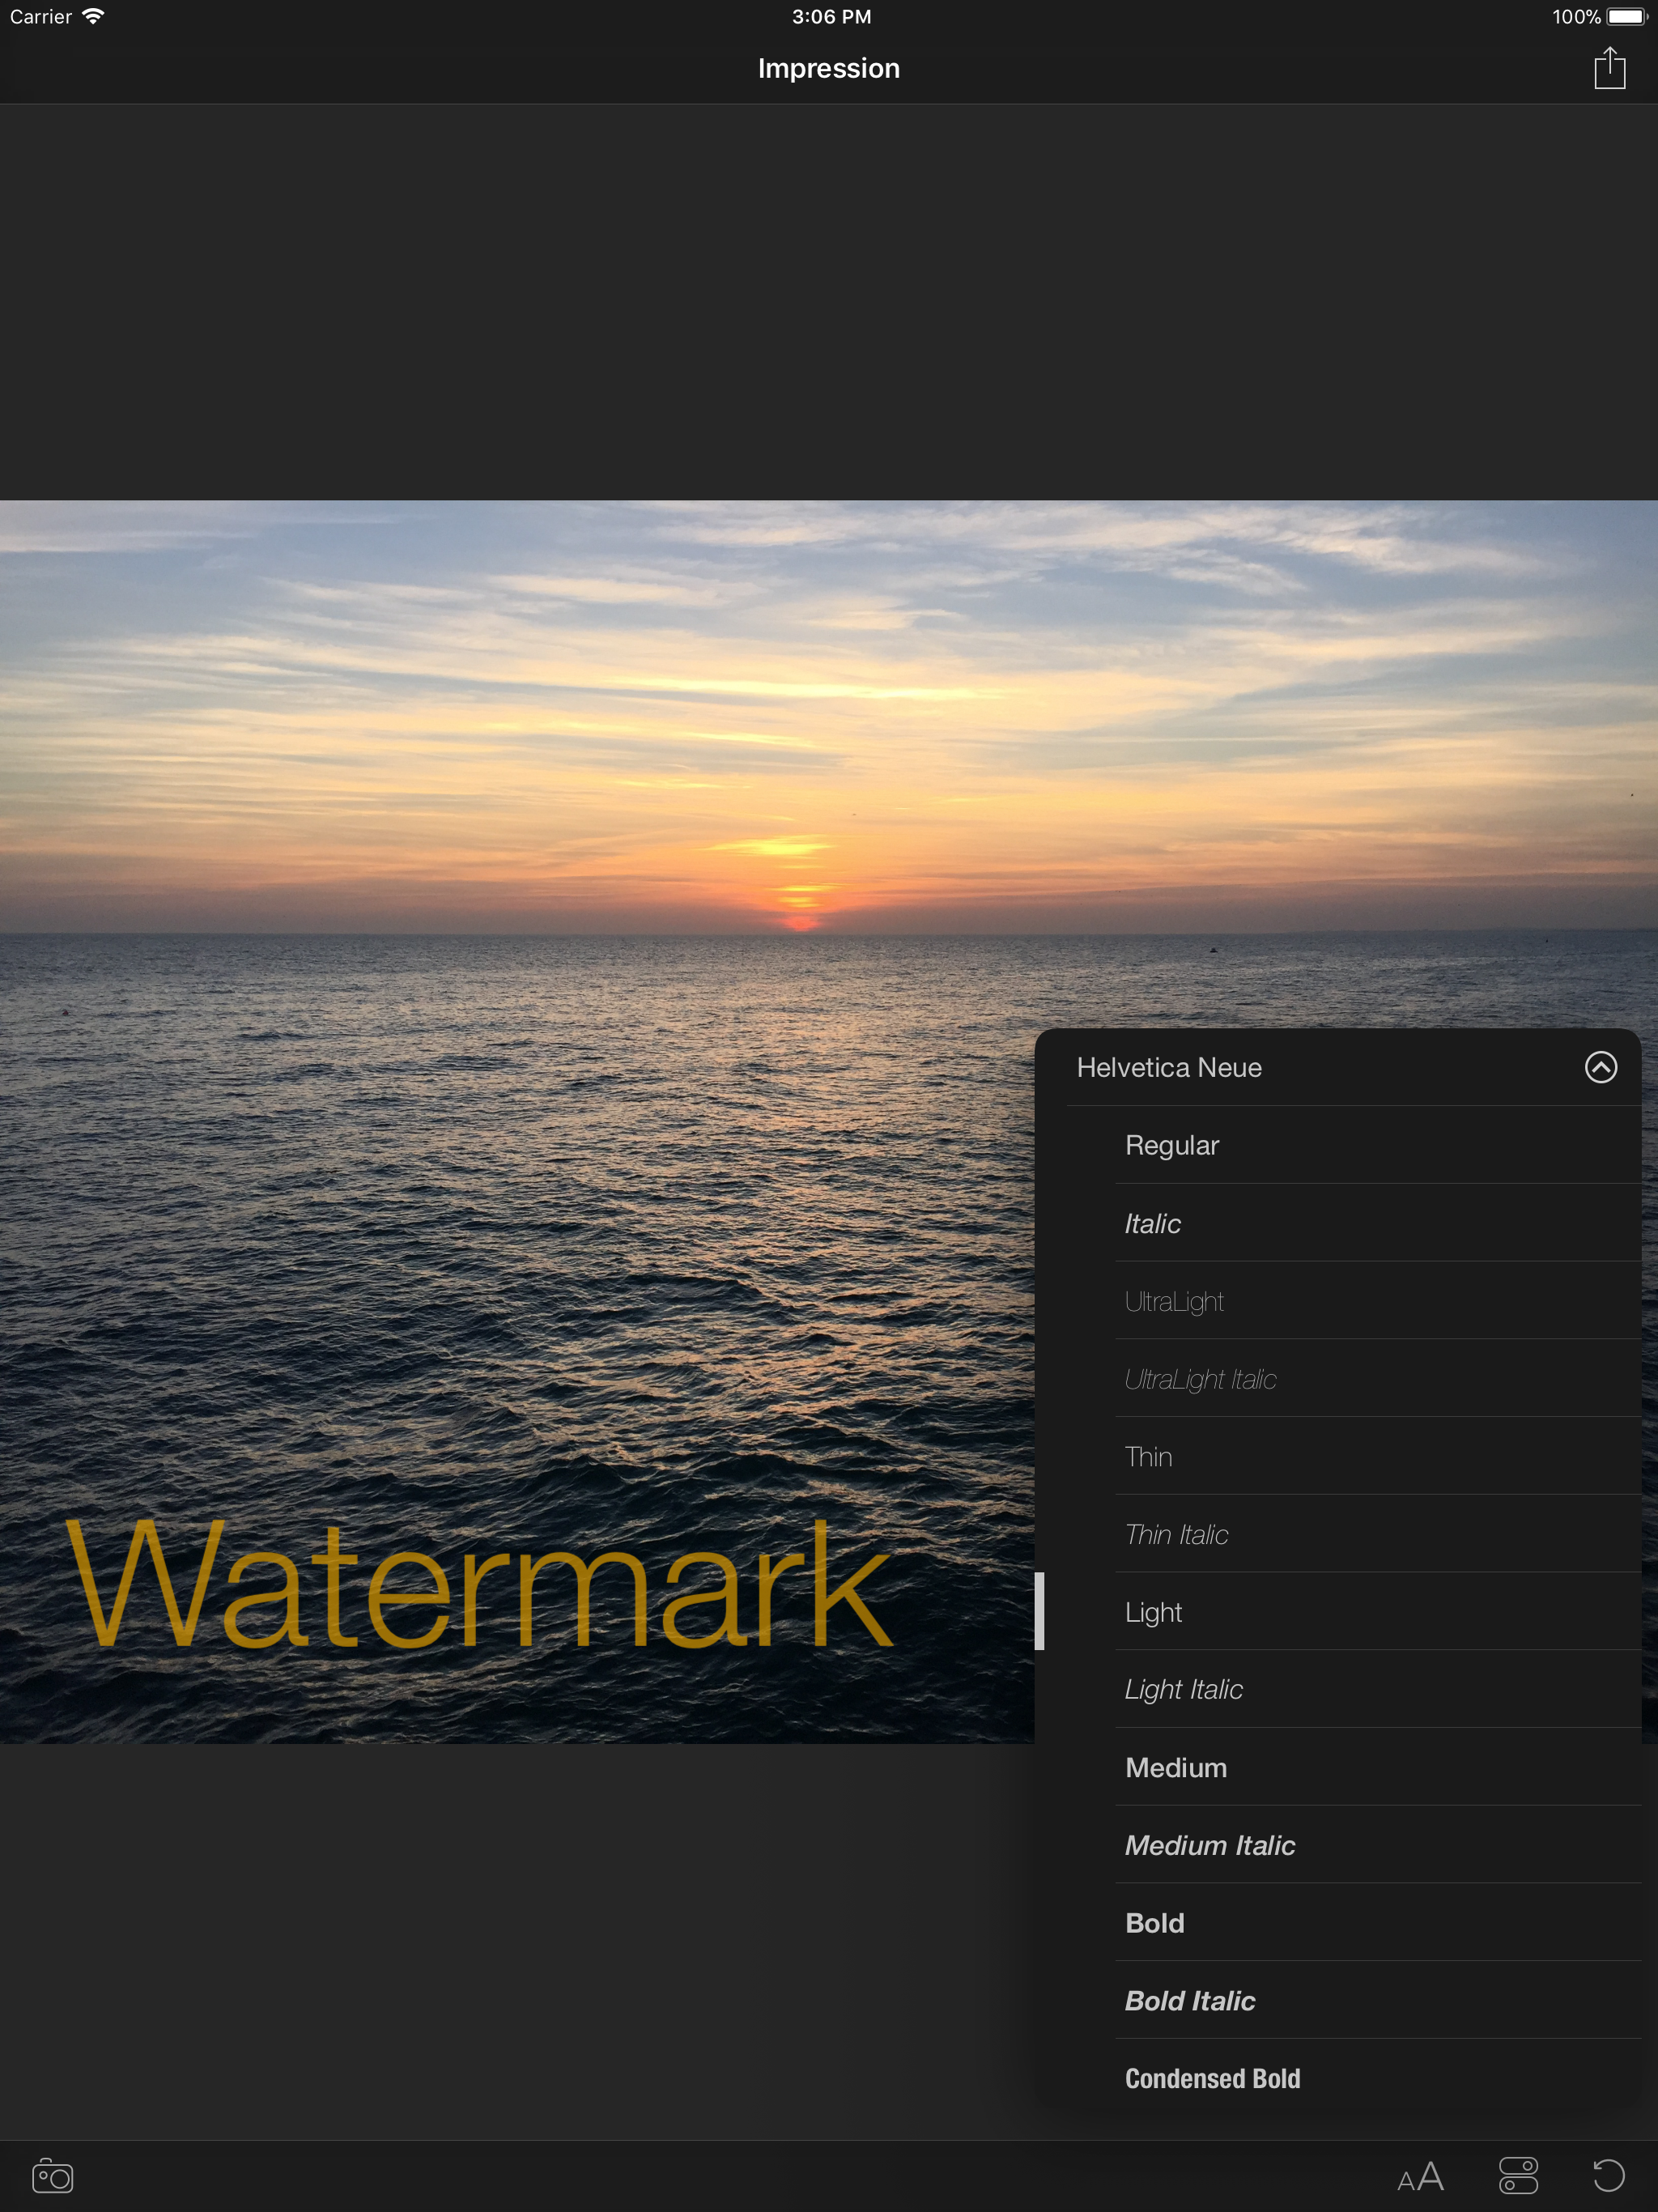The height and width of the screenshot is (2212, 1658).
Task: Select the Italic font style
Action: pos(1152,1224)
